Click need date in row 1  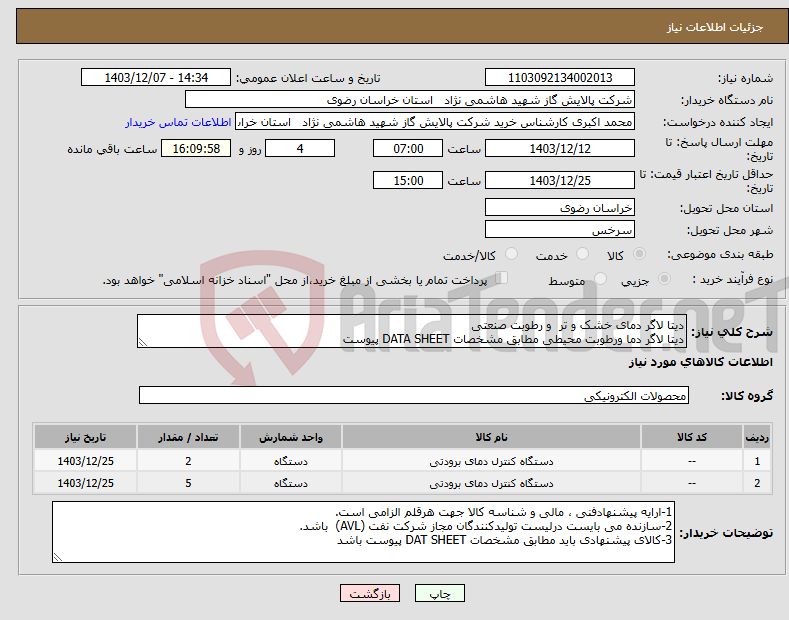click(86, 461)
